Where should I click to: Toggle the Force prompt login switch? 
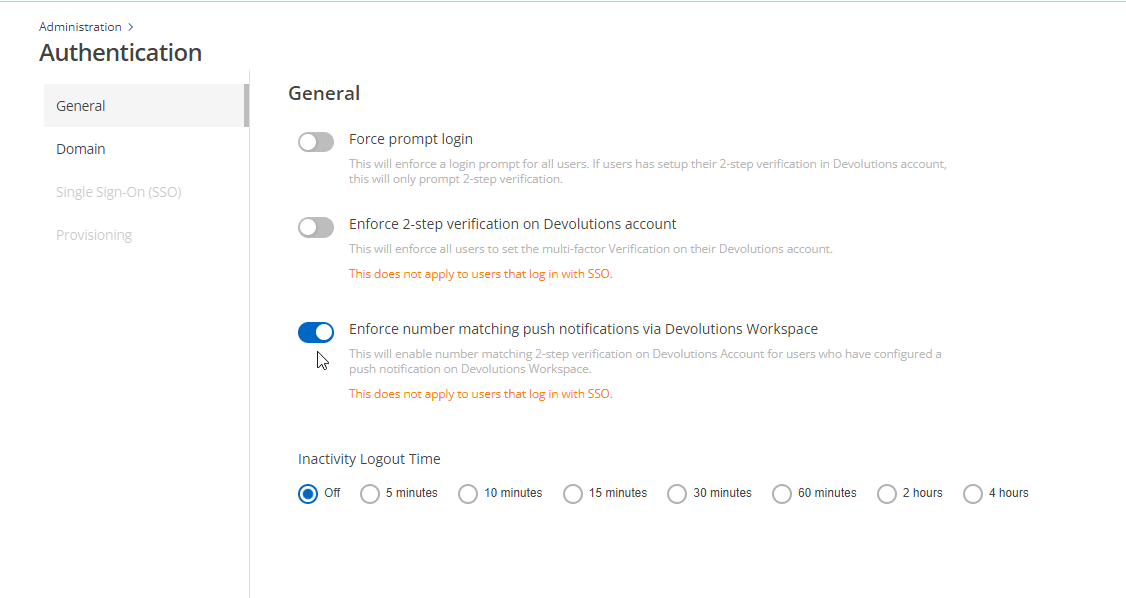pyautogui.click(x=316, y=142)
